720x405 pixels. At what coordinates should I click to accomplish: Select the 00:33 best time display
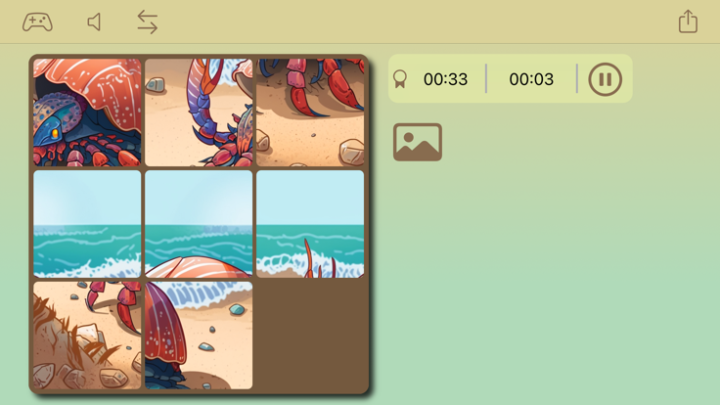pyautogui.click(x=445, y=79)
